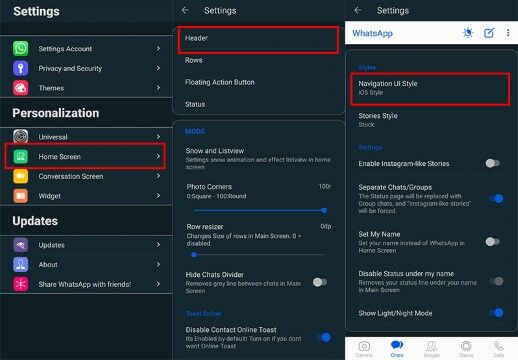Viewport: 518px width, 360px height.
Task: Toggle Hide Chats Divider switch
Action: tap(320, 282)
